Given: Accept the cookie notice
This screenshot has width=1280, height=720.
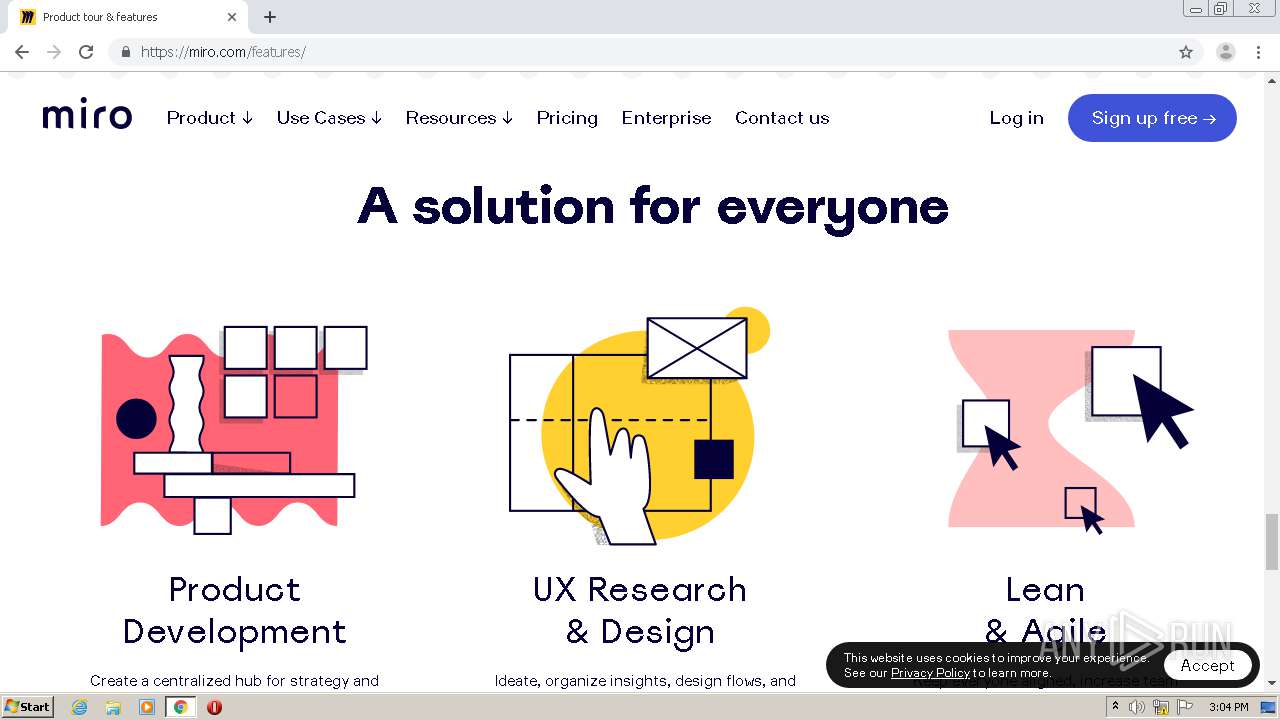Looking at the screenshot, I should (x=1207, y=665).
